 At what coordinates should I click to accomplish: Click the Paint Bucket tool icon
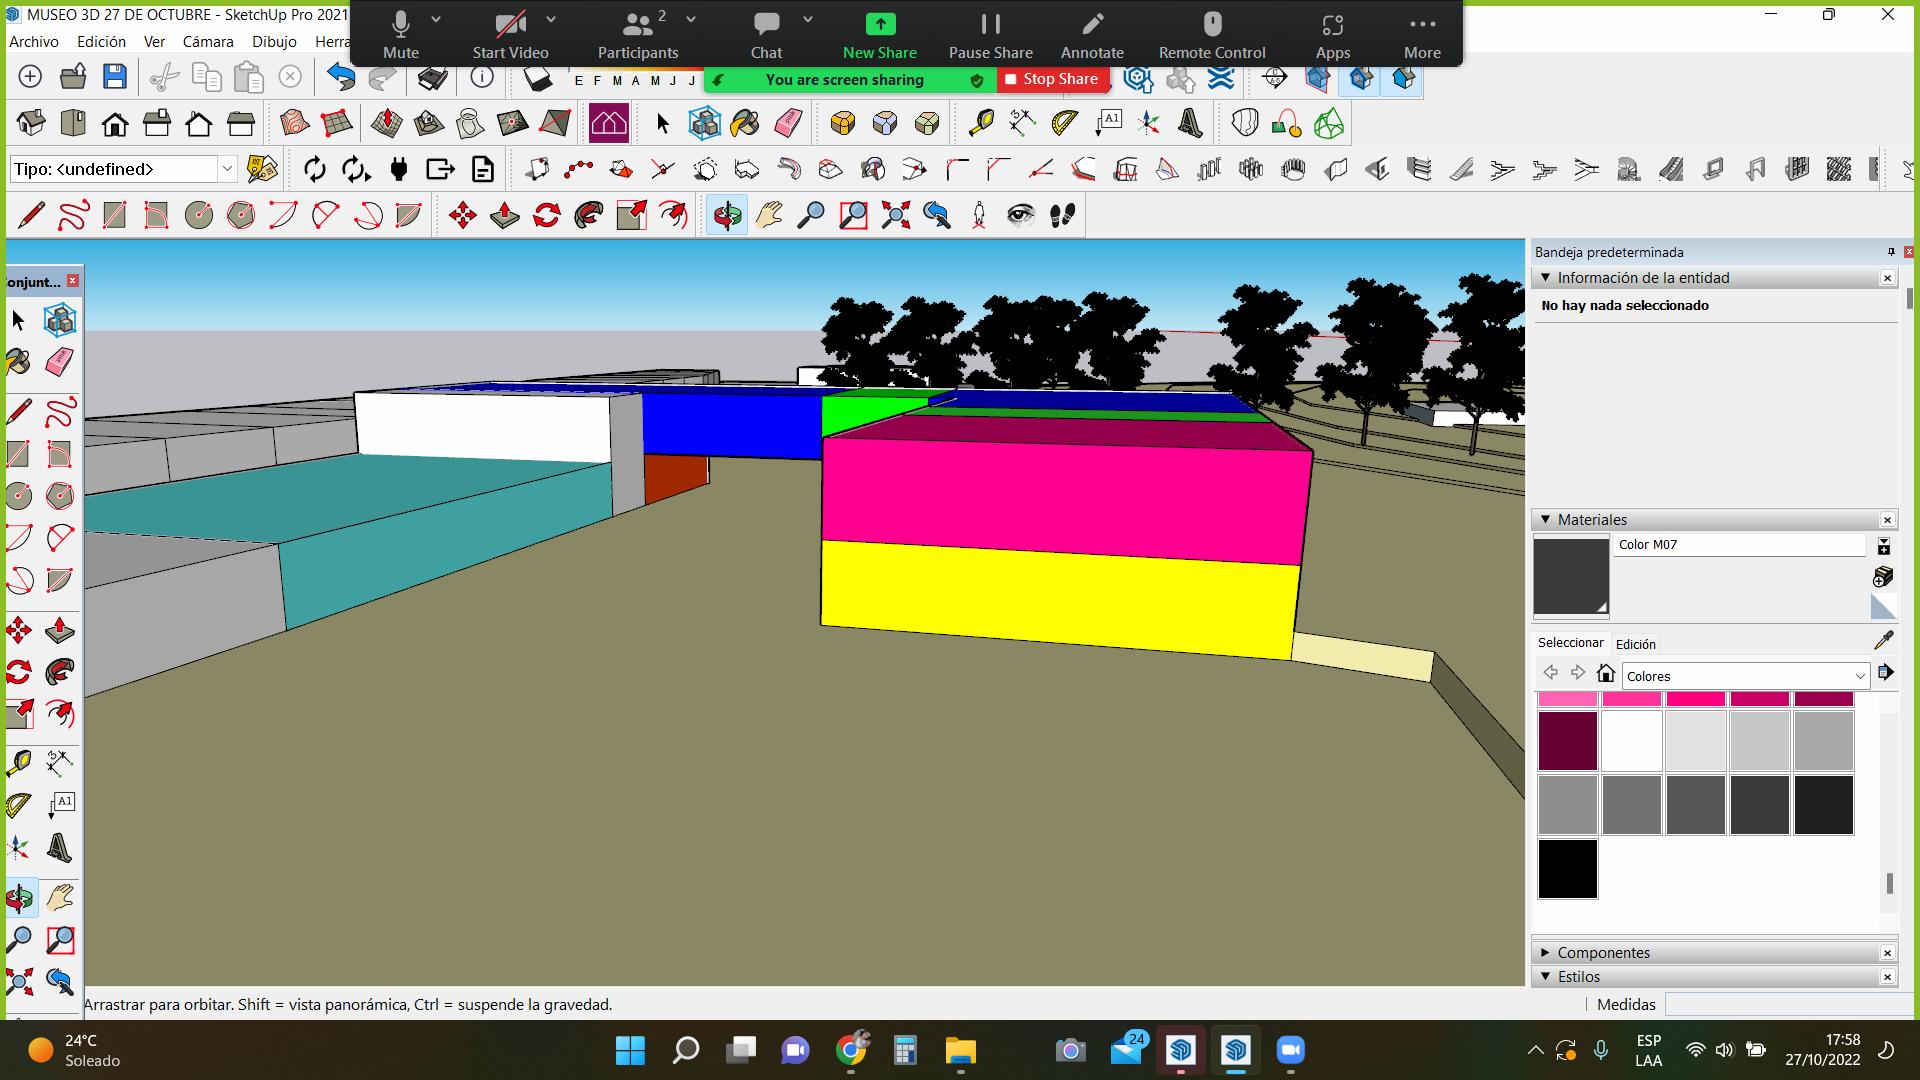pyautogui.click(x=745, y=123)
